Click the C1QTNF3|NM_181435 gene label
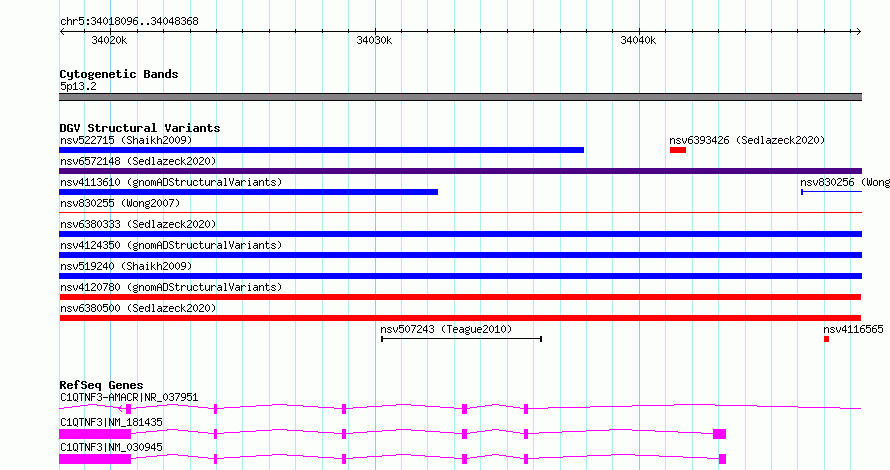 (x=111, y=422)
